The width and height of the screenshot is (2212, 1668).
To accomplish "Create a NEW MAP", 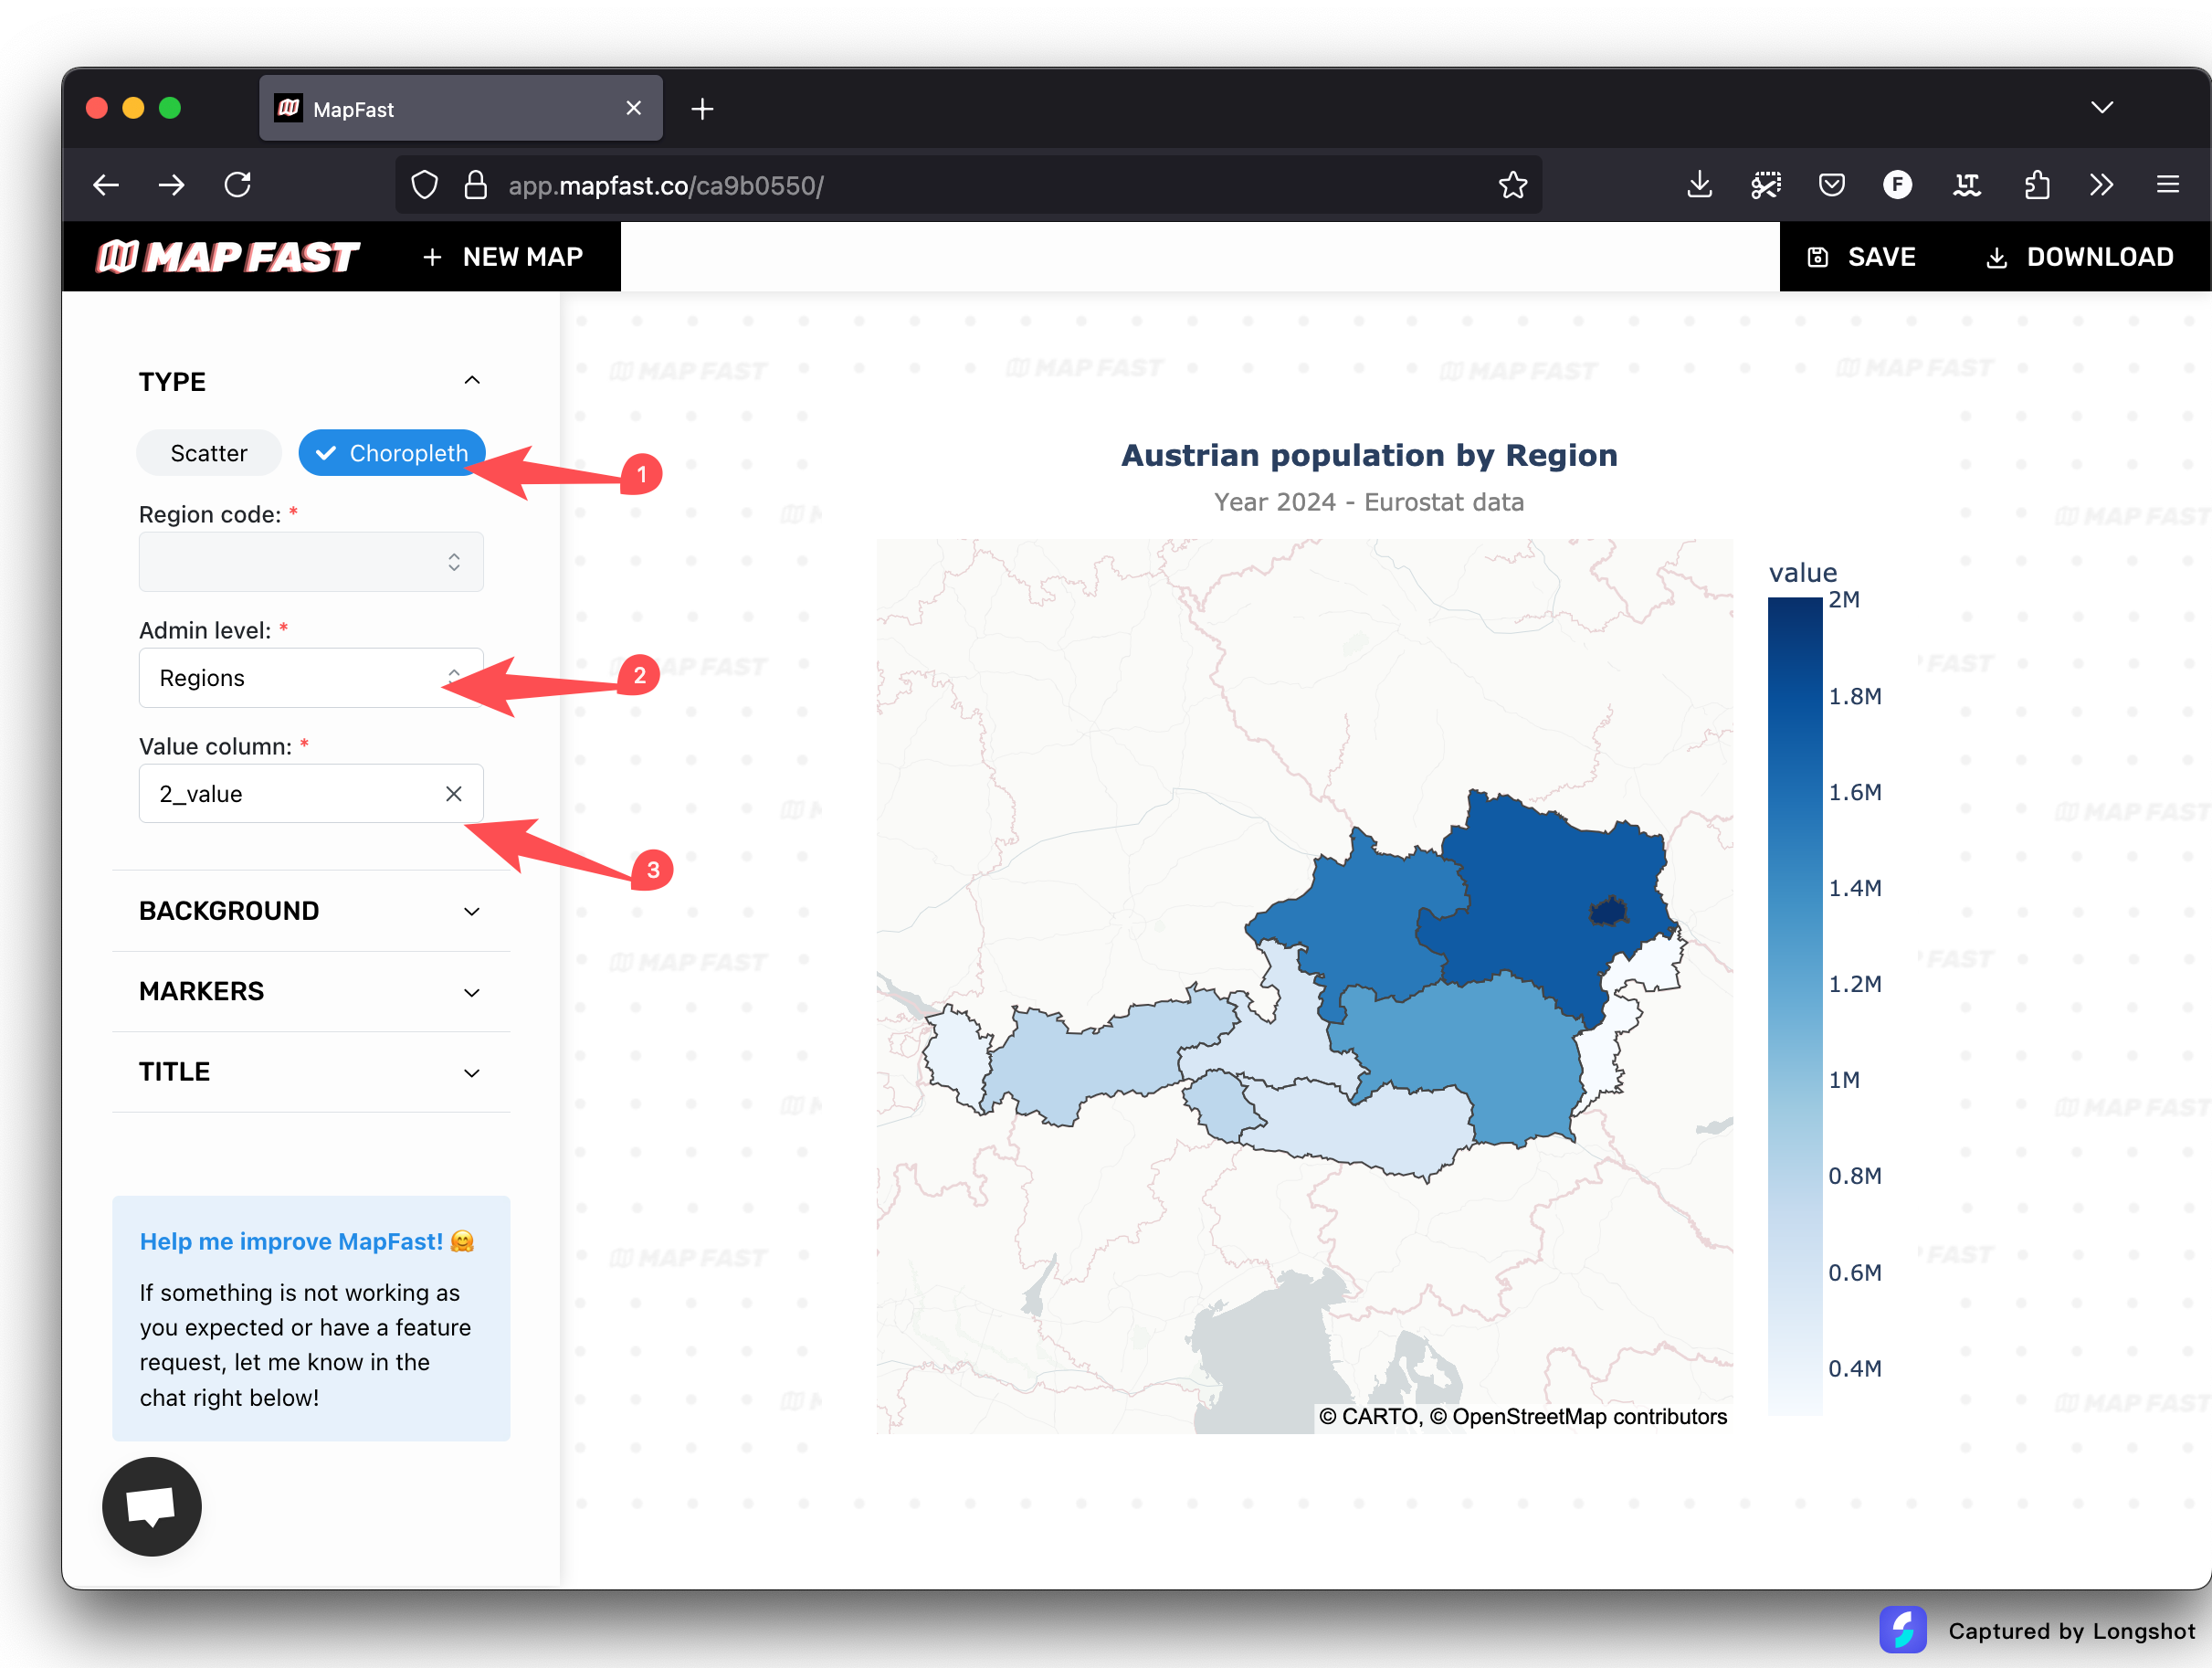I will 503,257.
